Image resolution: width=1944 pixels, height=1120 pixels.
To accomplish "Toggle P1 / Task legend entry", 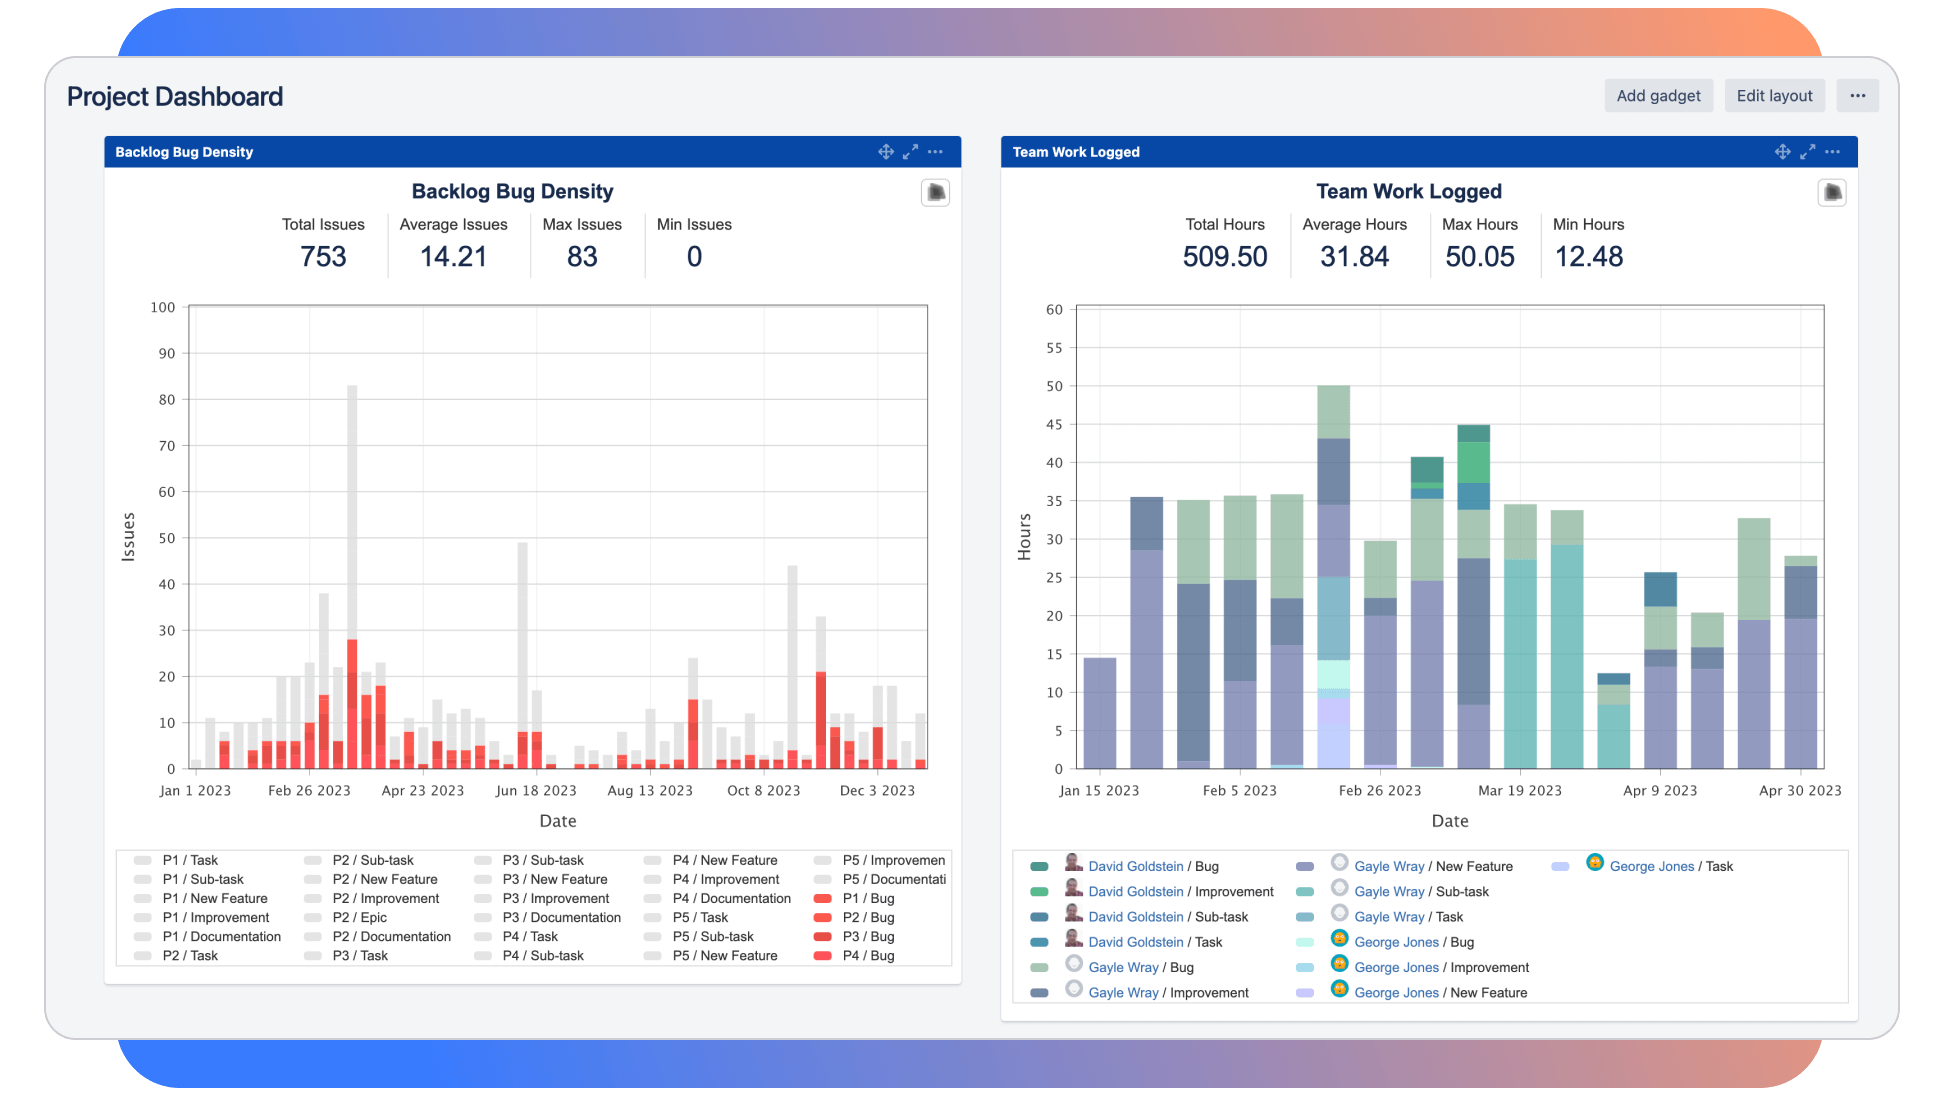I will point(176,861).
